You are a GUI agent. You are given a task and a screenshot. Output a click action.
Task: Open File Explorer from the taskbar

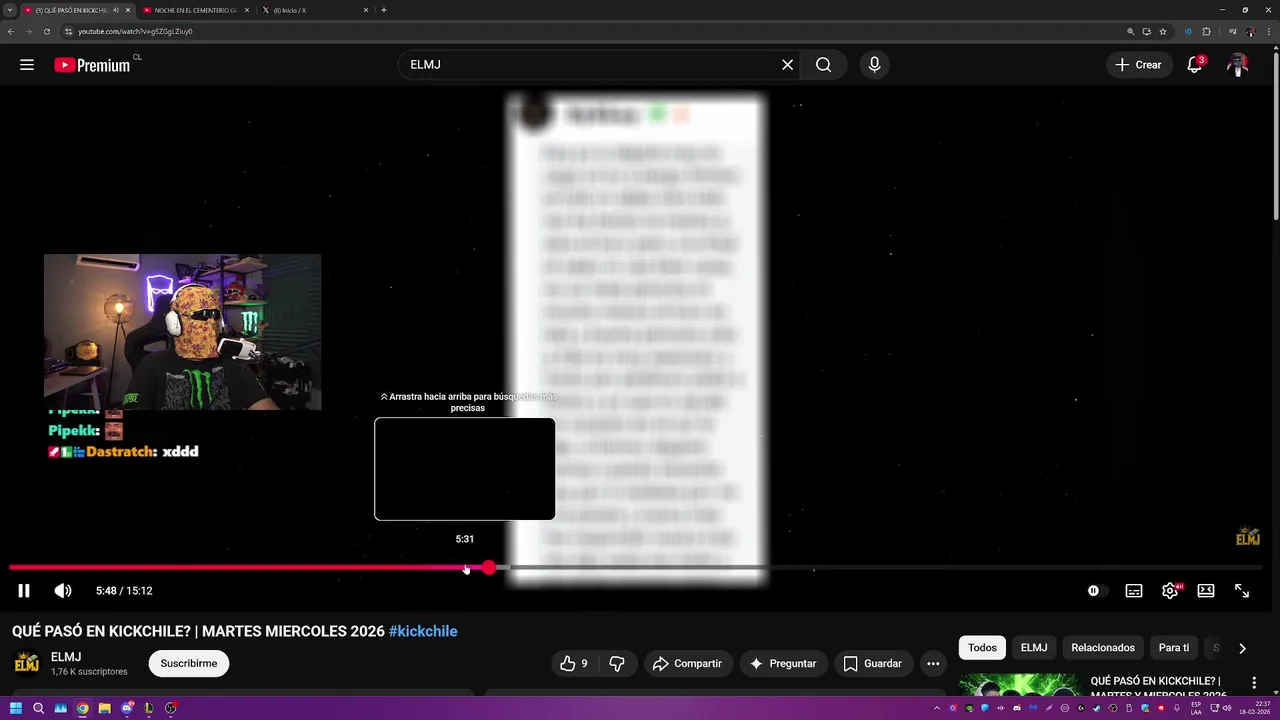click(x=105, y=708)
